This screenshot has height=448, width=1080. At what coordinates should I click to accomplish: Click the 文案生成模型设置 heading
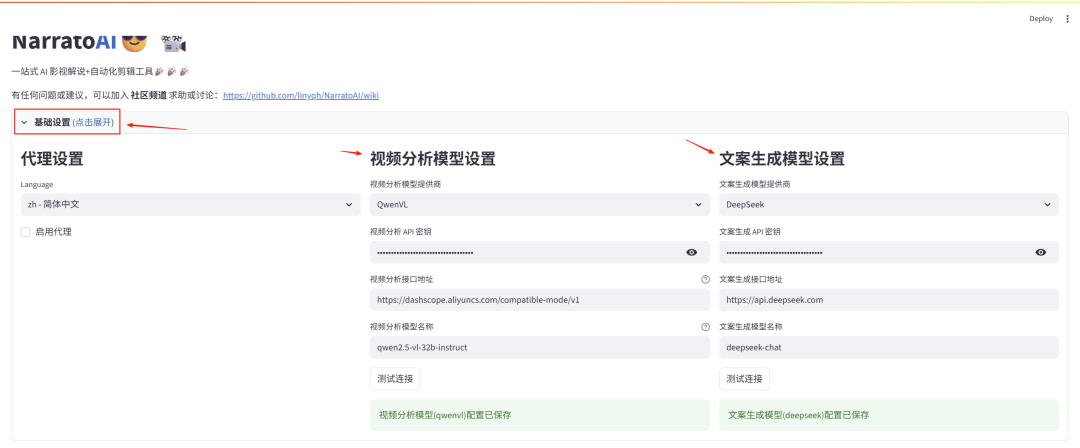click(782, 159)
